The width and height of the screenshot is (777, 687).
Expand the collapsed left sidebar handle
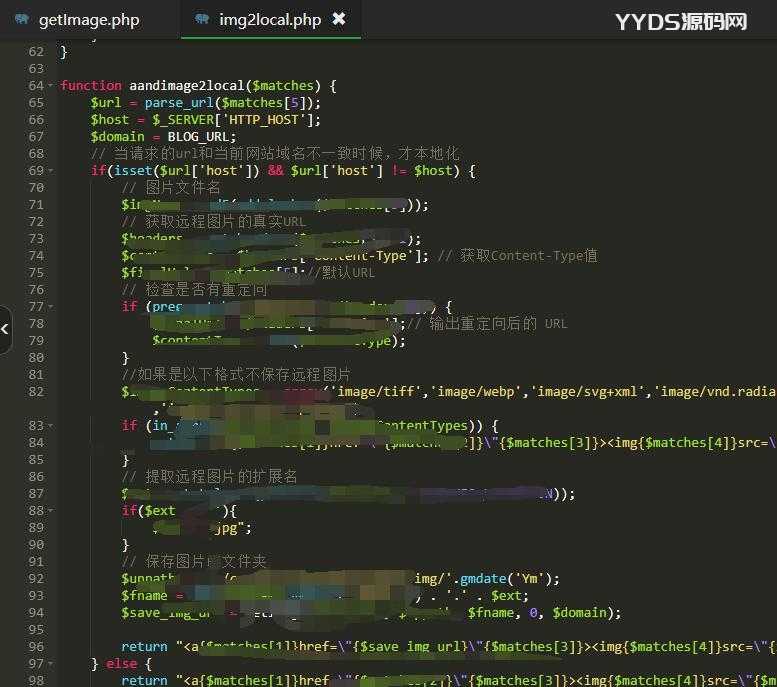5,328
